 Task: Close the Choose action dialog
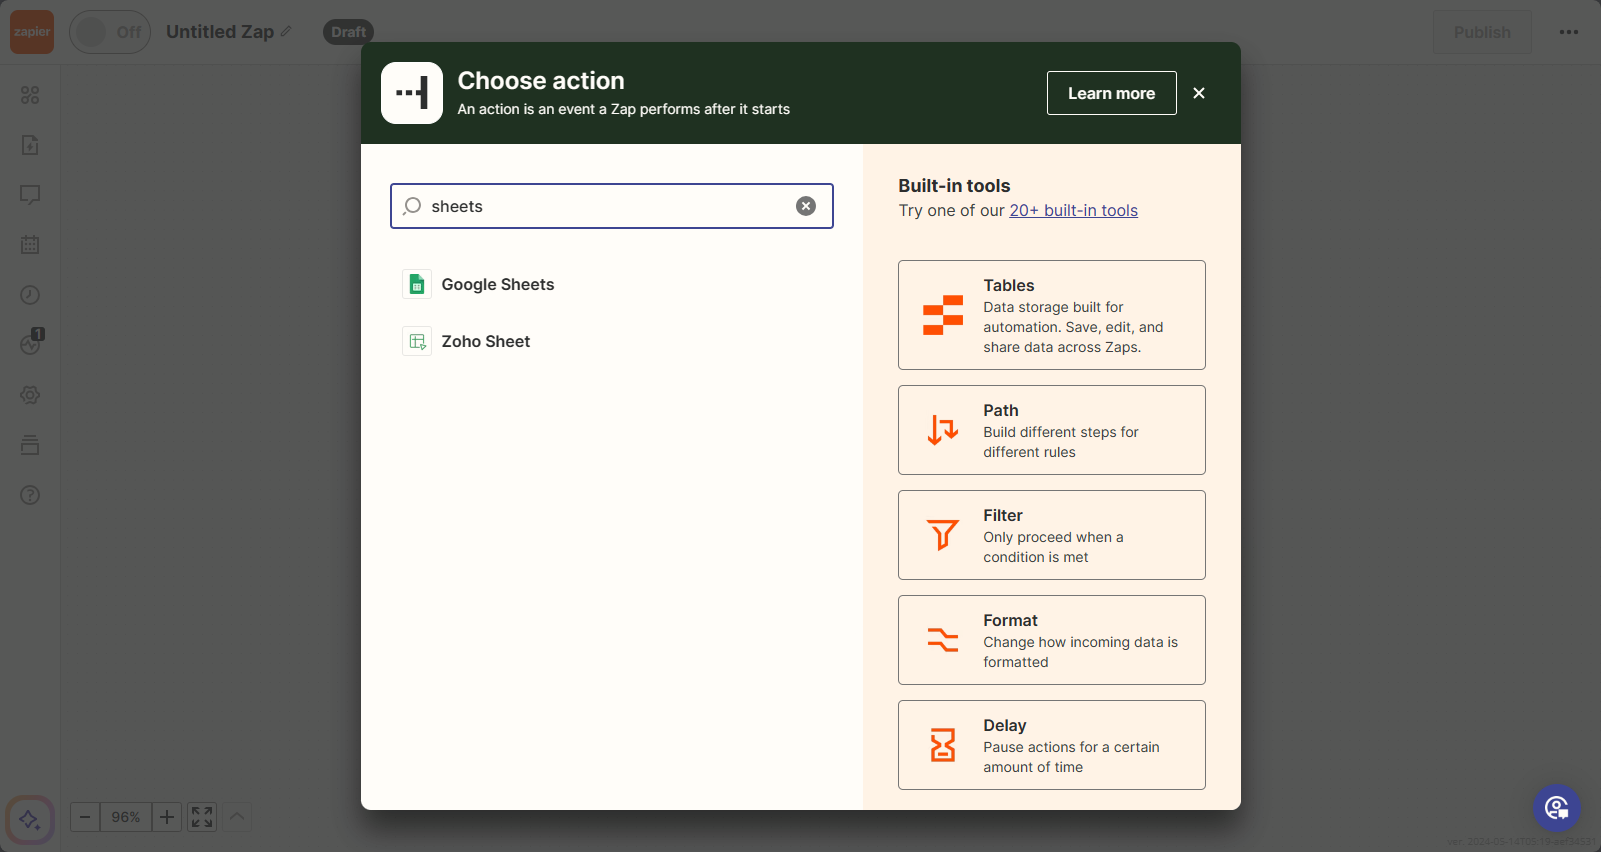[x=1199, y=93]
